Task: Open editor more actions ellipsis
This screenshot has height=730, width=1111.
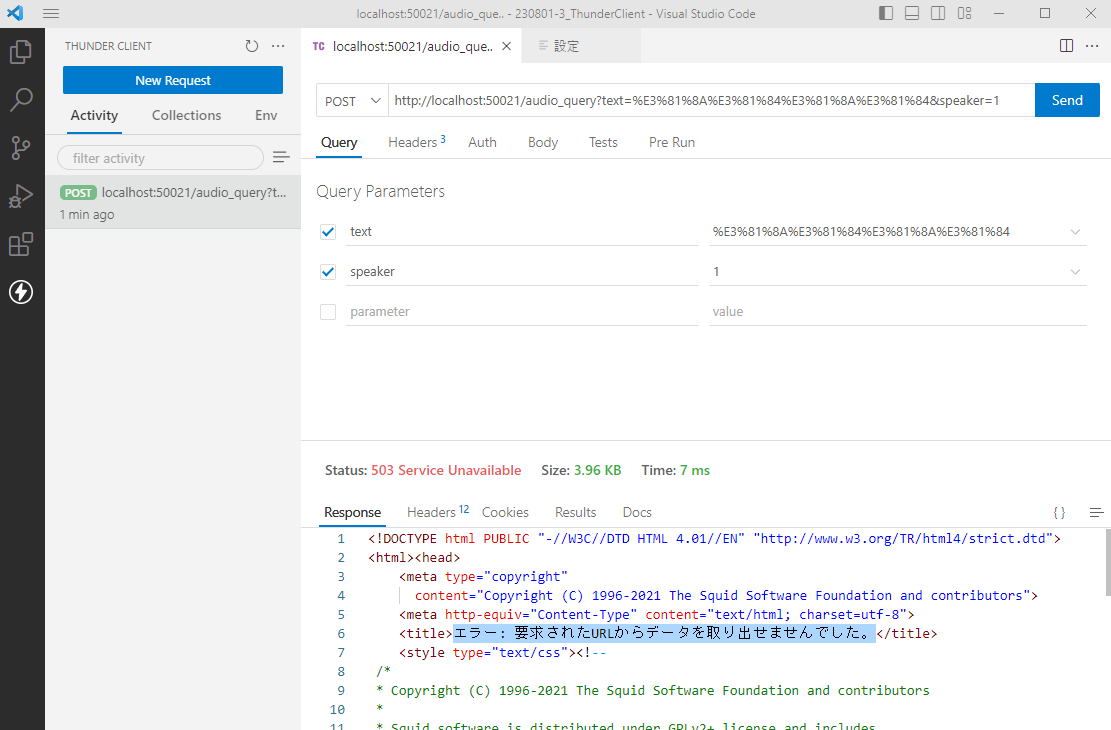Action: [x=1092, y=46]
